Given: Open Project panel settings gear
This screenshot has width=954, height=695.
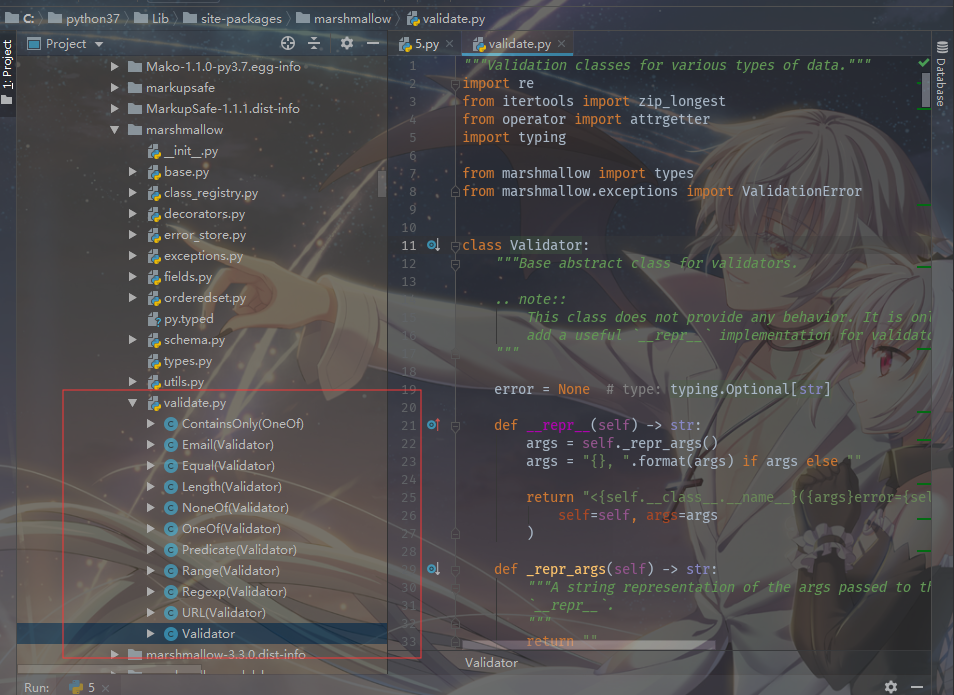Looking at the screenshot, I should point(347,43).
